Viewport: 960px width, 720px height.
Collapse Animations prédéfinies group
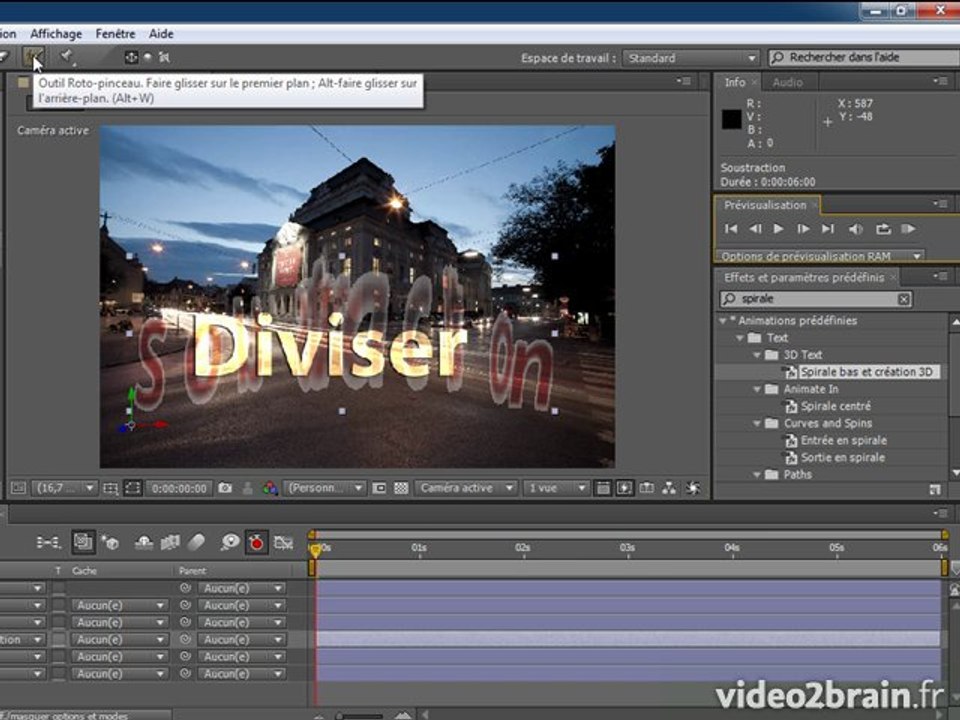(x=723, y=320)
